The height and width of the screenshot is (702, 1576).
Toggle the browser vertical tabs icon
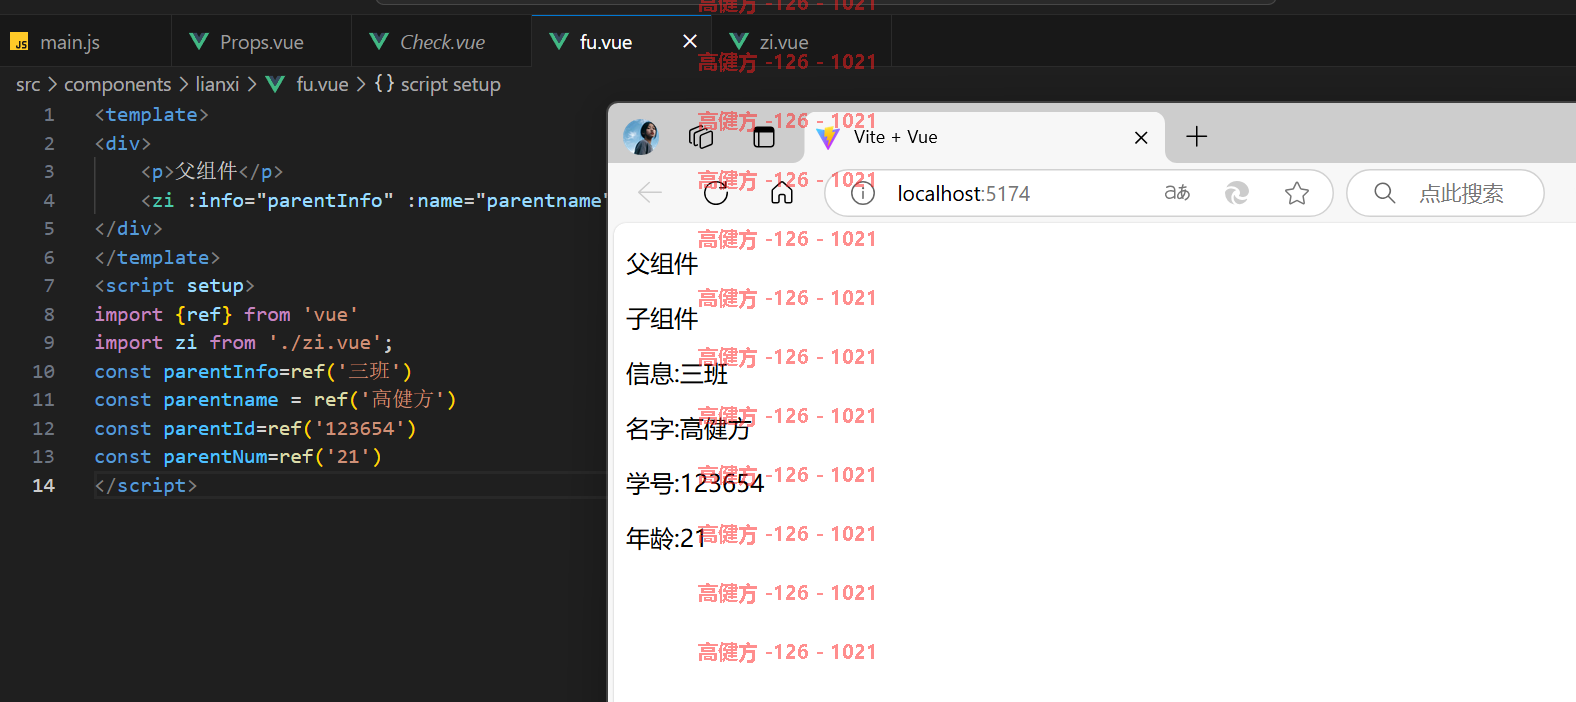point(764,137)
